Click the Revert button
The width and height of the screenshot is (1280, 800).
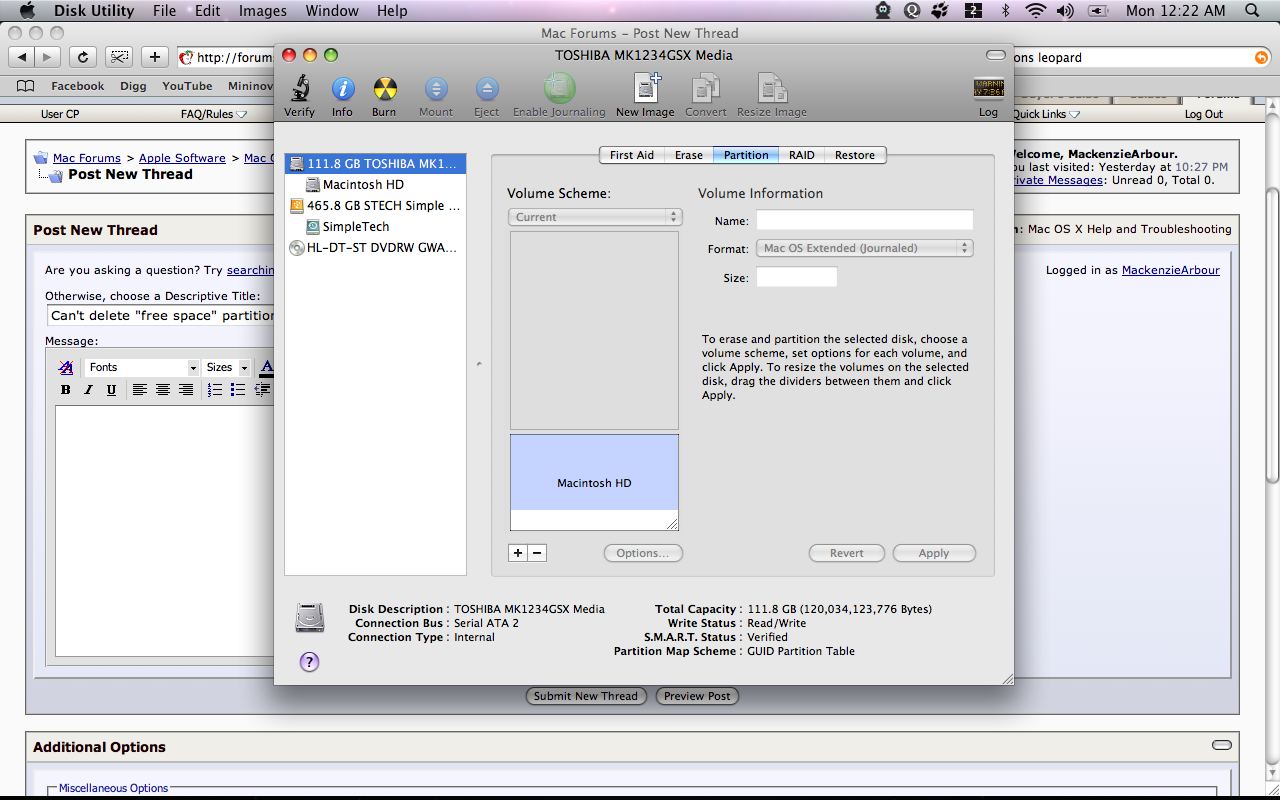click(x=847, y=553)
